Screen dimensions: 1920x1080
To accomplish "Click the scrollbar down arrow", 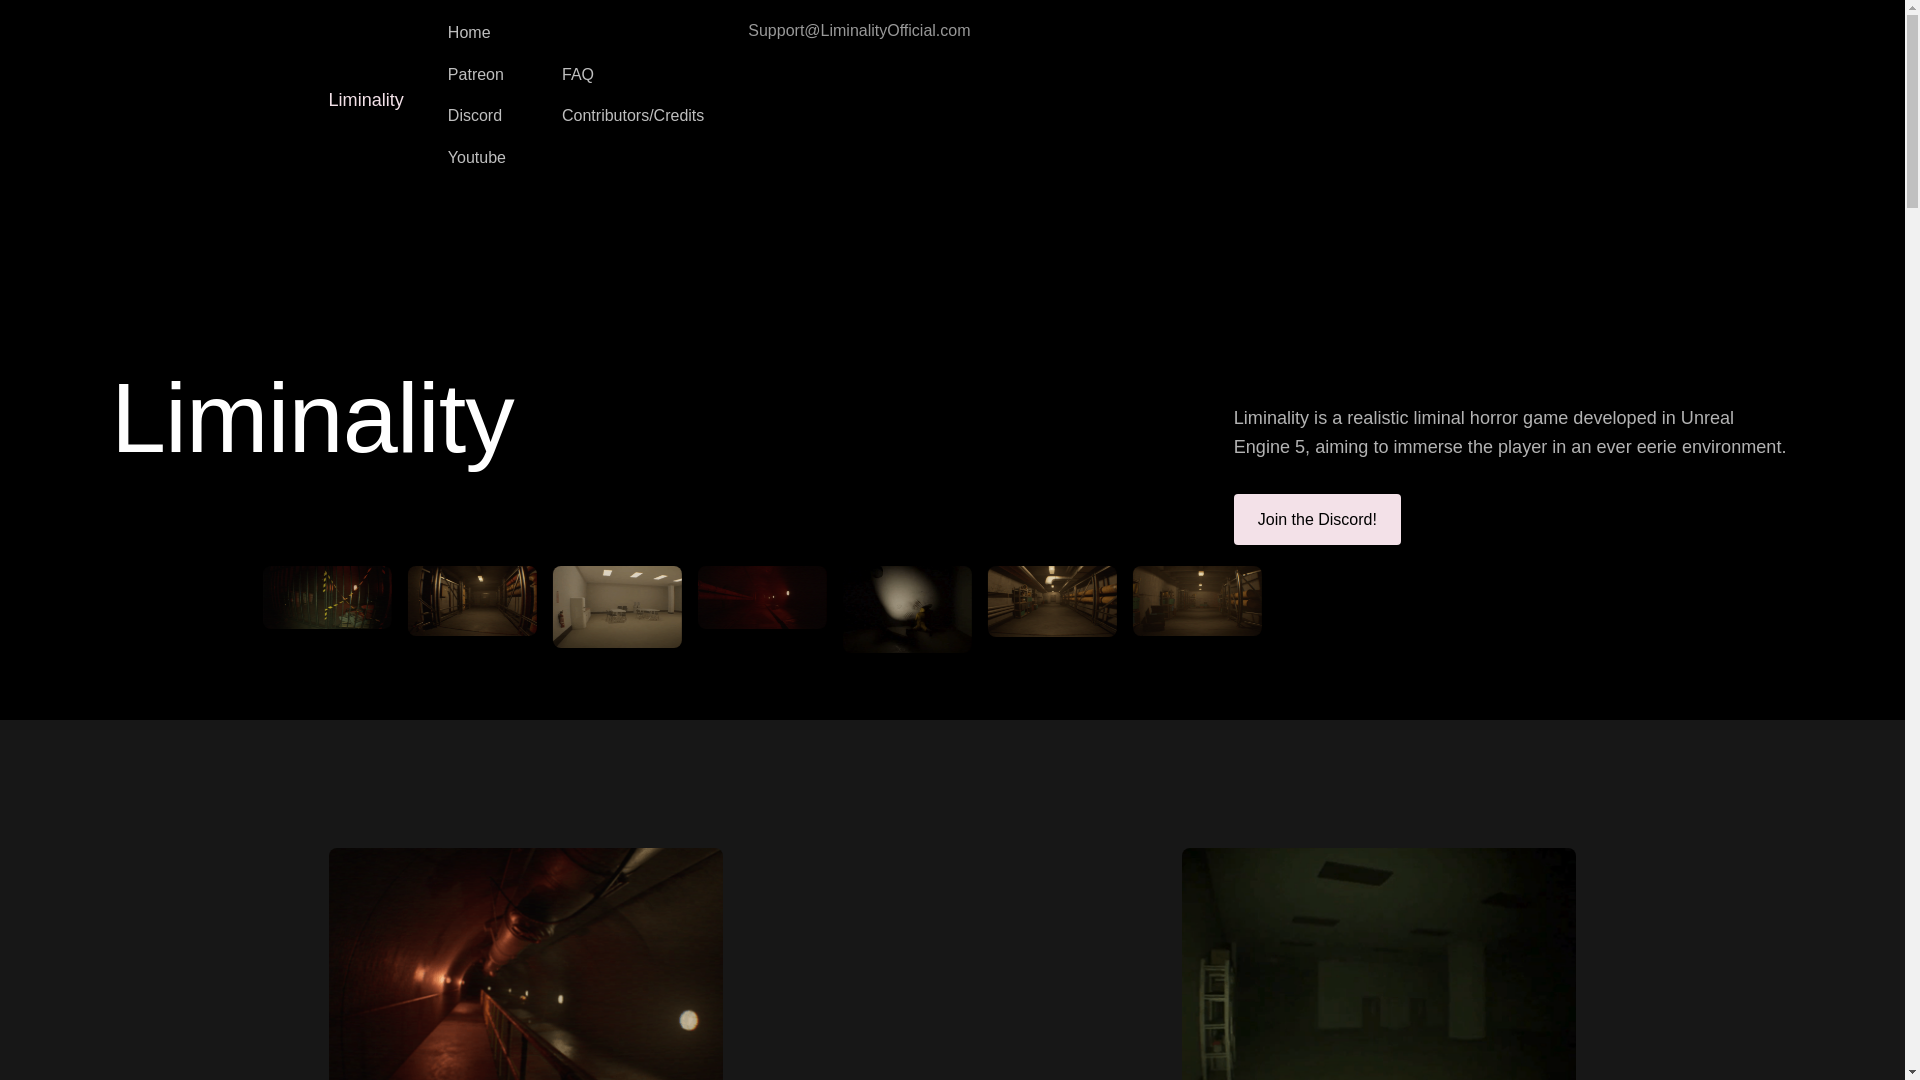I will pyautogui.click(x=1912, y=1072).
